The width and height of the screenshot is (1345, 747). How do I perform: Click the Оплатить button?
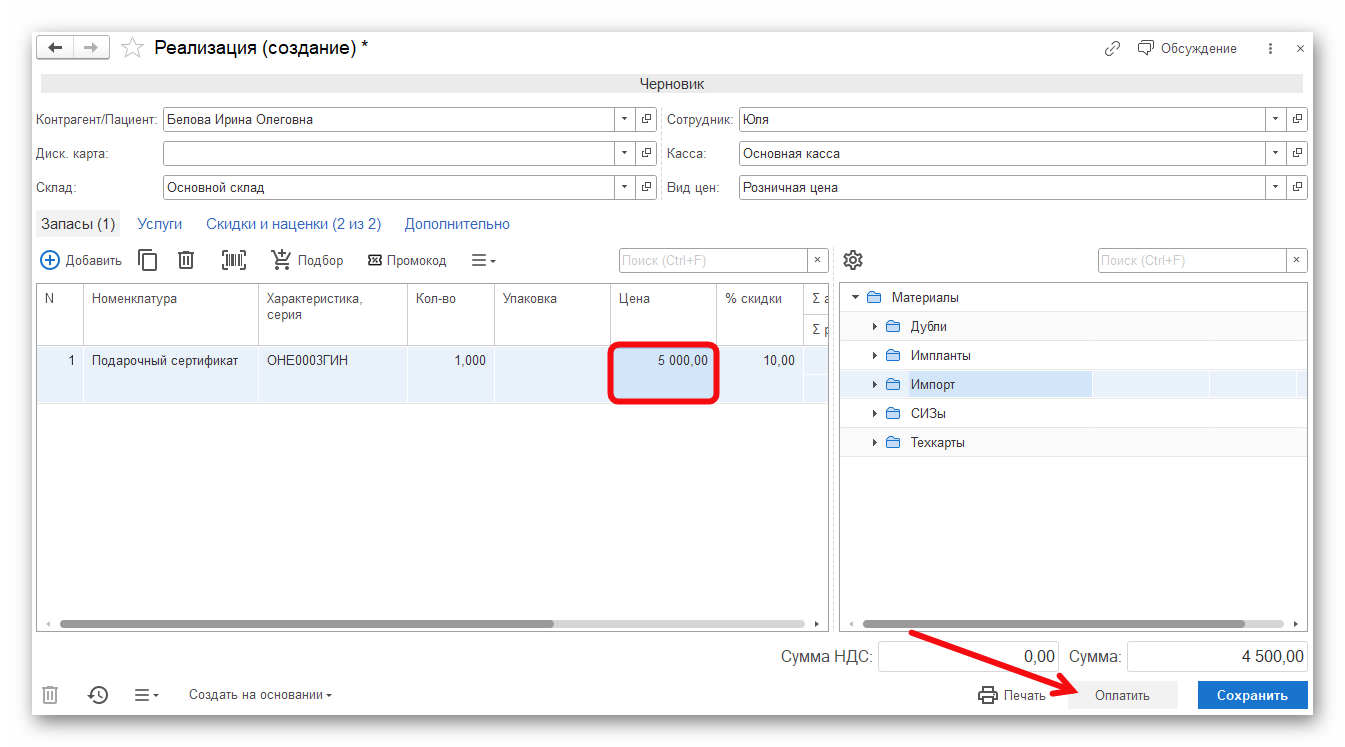[x=1122, y=695]
